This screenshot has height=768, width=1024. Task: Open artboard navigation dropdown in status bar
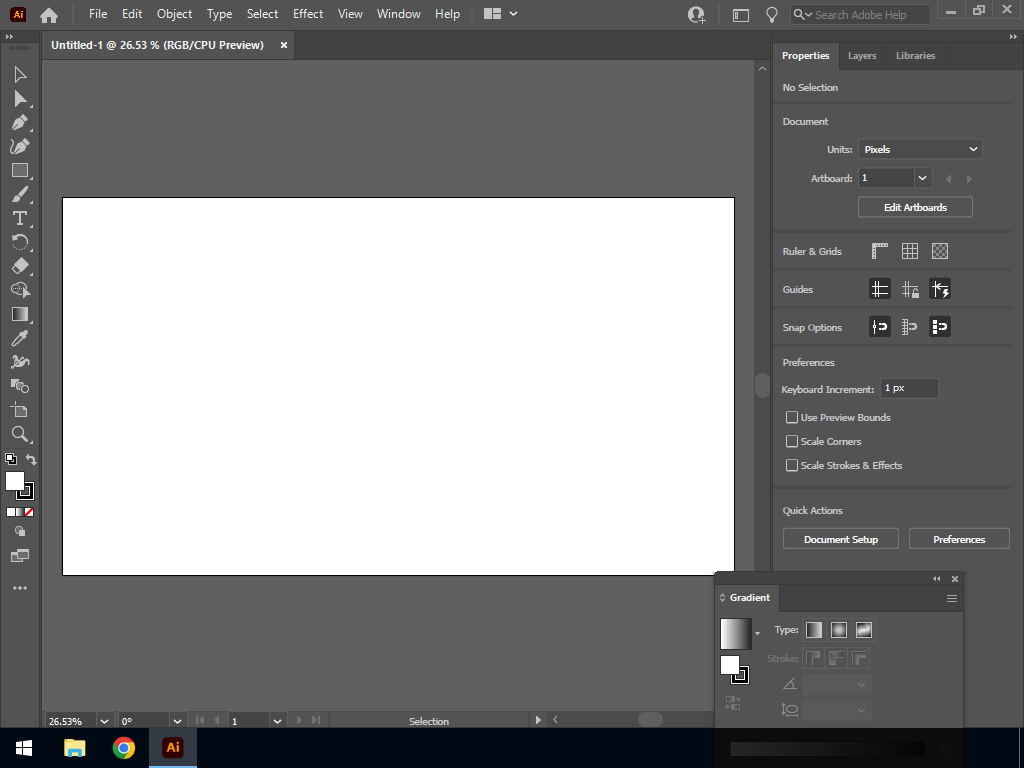[x=277, y=721]
